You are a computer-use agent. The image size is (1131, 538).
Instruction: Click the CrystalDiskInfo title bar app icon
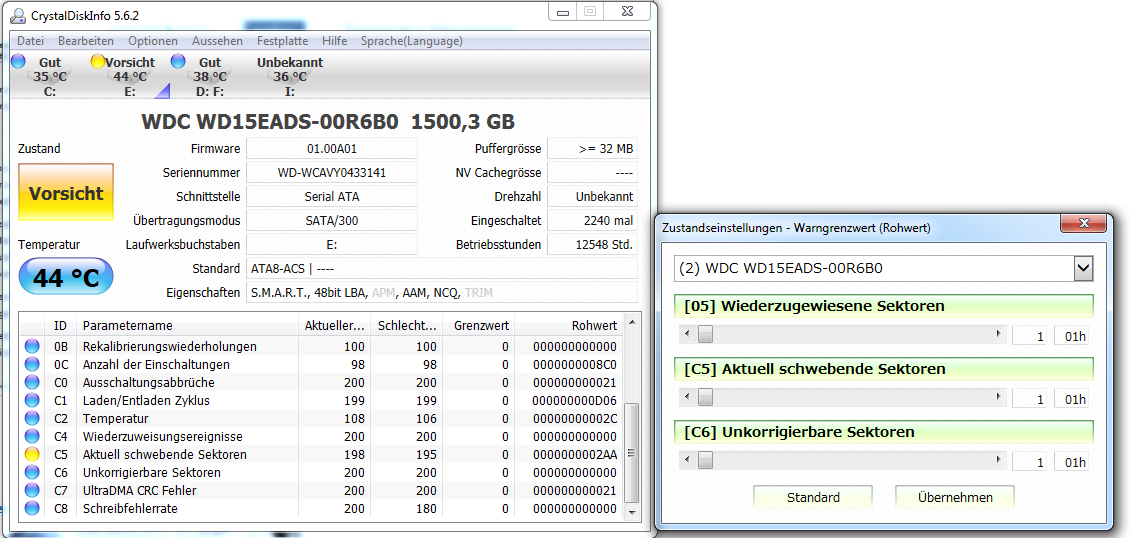click(18, 14)
